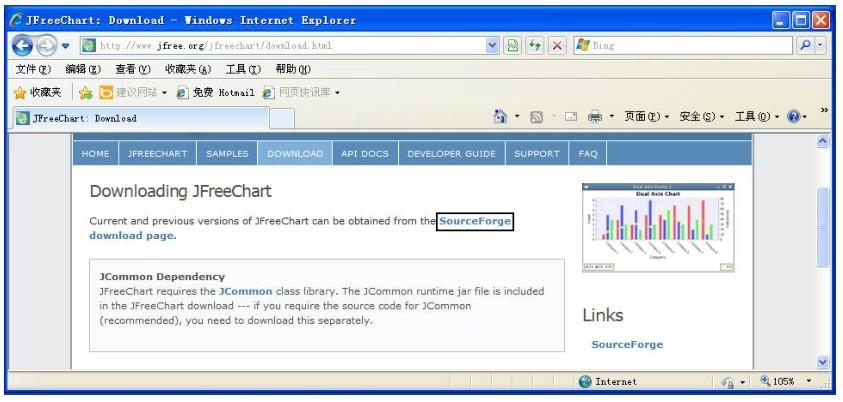Open the recent pages dropdown beside Forward
Viewport: 843px width, 402px height.
click(x=66, y=46)
